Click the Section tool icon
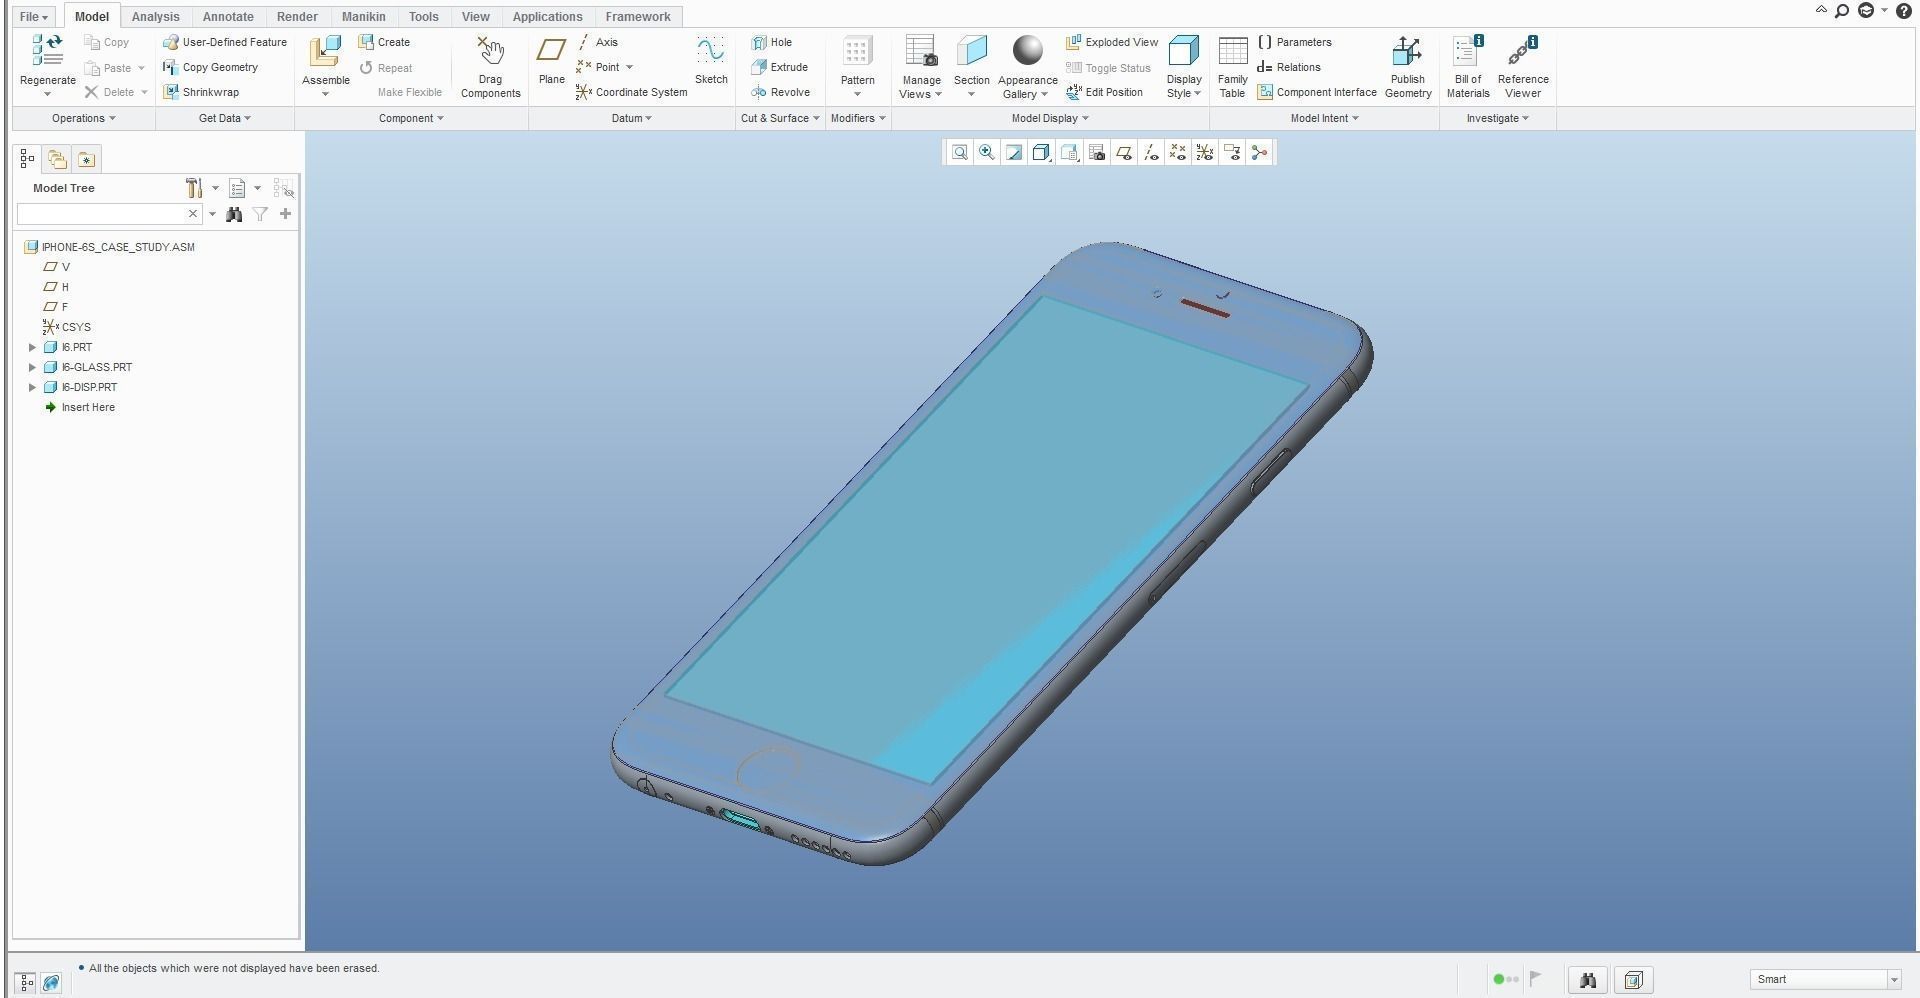 971,51
